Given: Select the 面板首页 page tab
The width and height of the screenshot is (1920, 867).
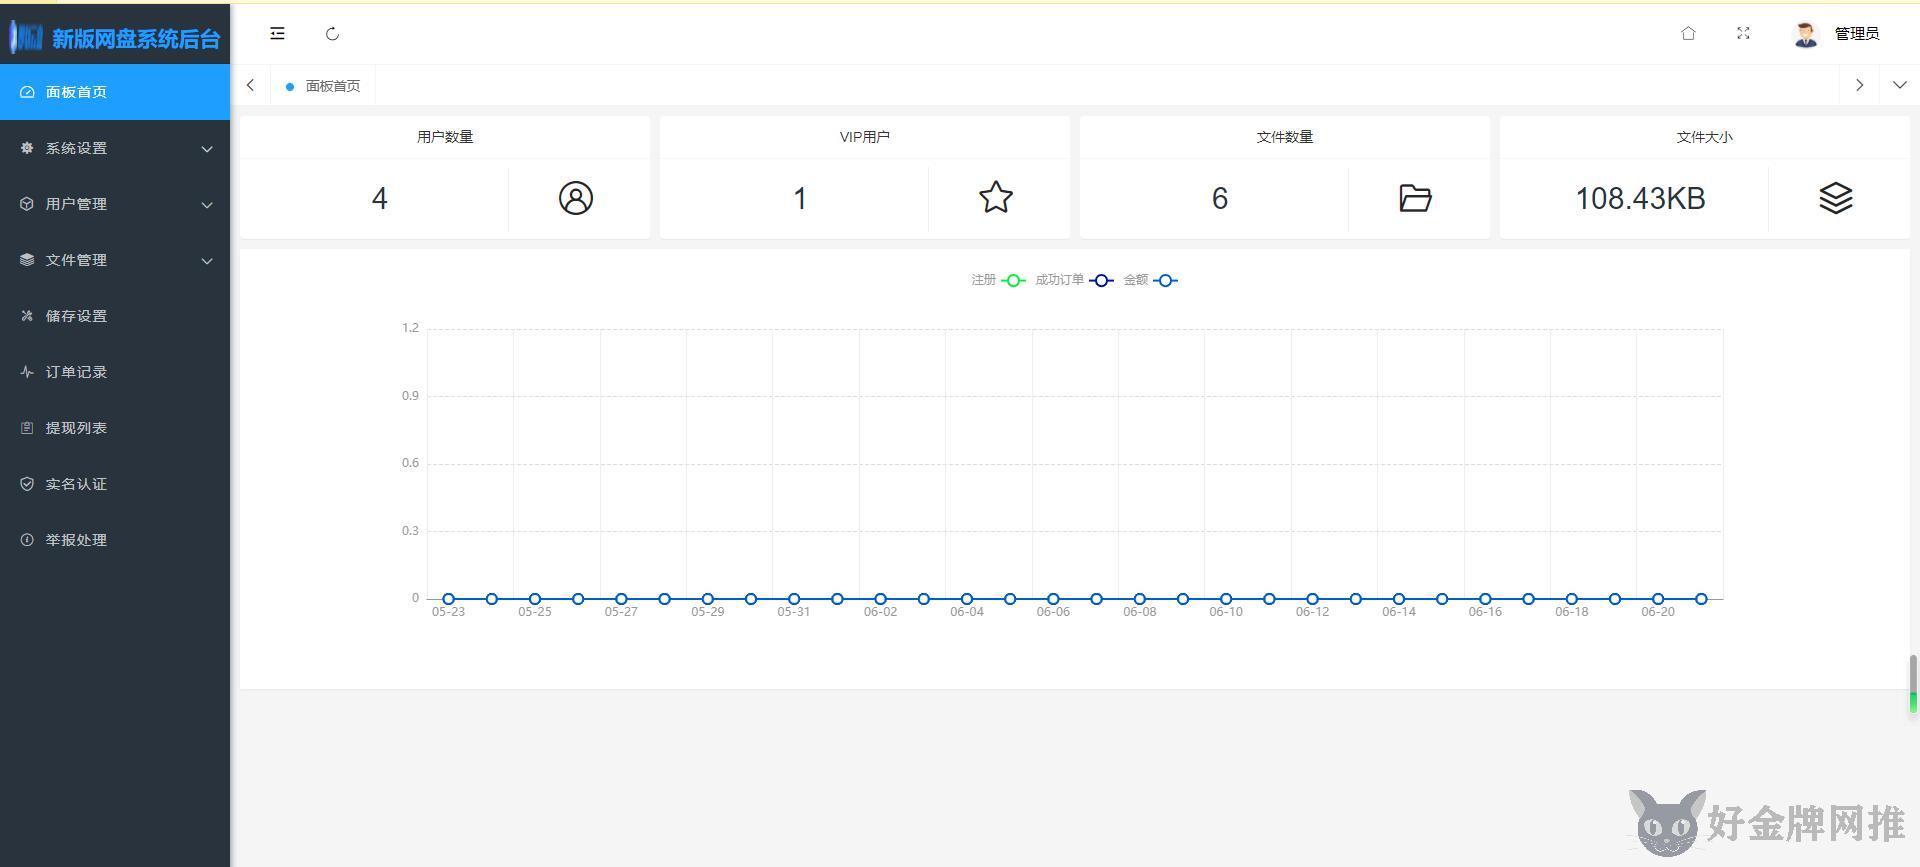Looking at the screenshot, I should (322, 86).
